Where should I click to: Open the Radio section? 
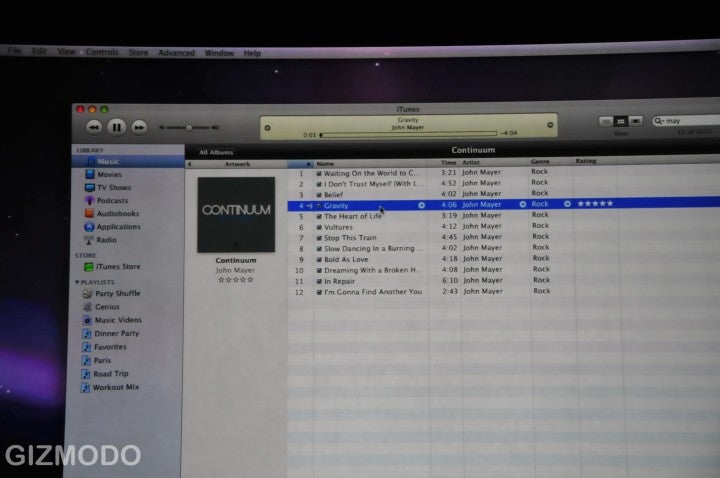point(101,240)
